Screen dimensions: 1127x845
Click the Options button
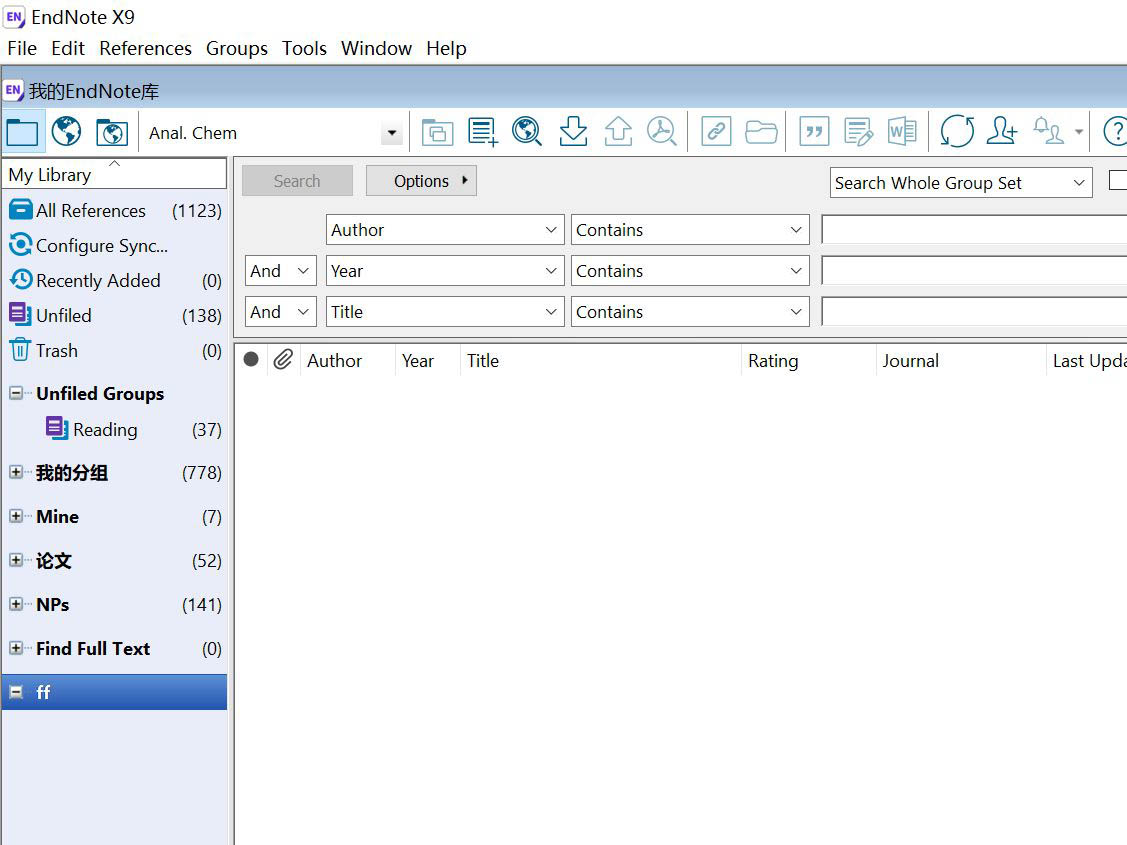pyautogui.click(x=421, y=181)
